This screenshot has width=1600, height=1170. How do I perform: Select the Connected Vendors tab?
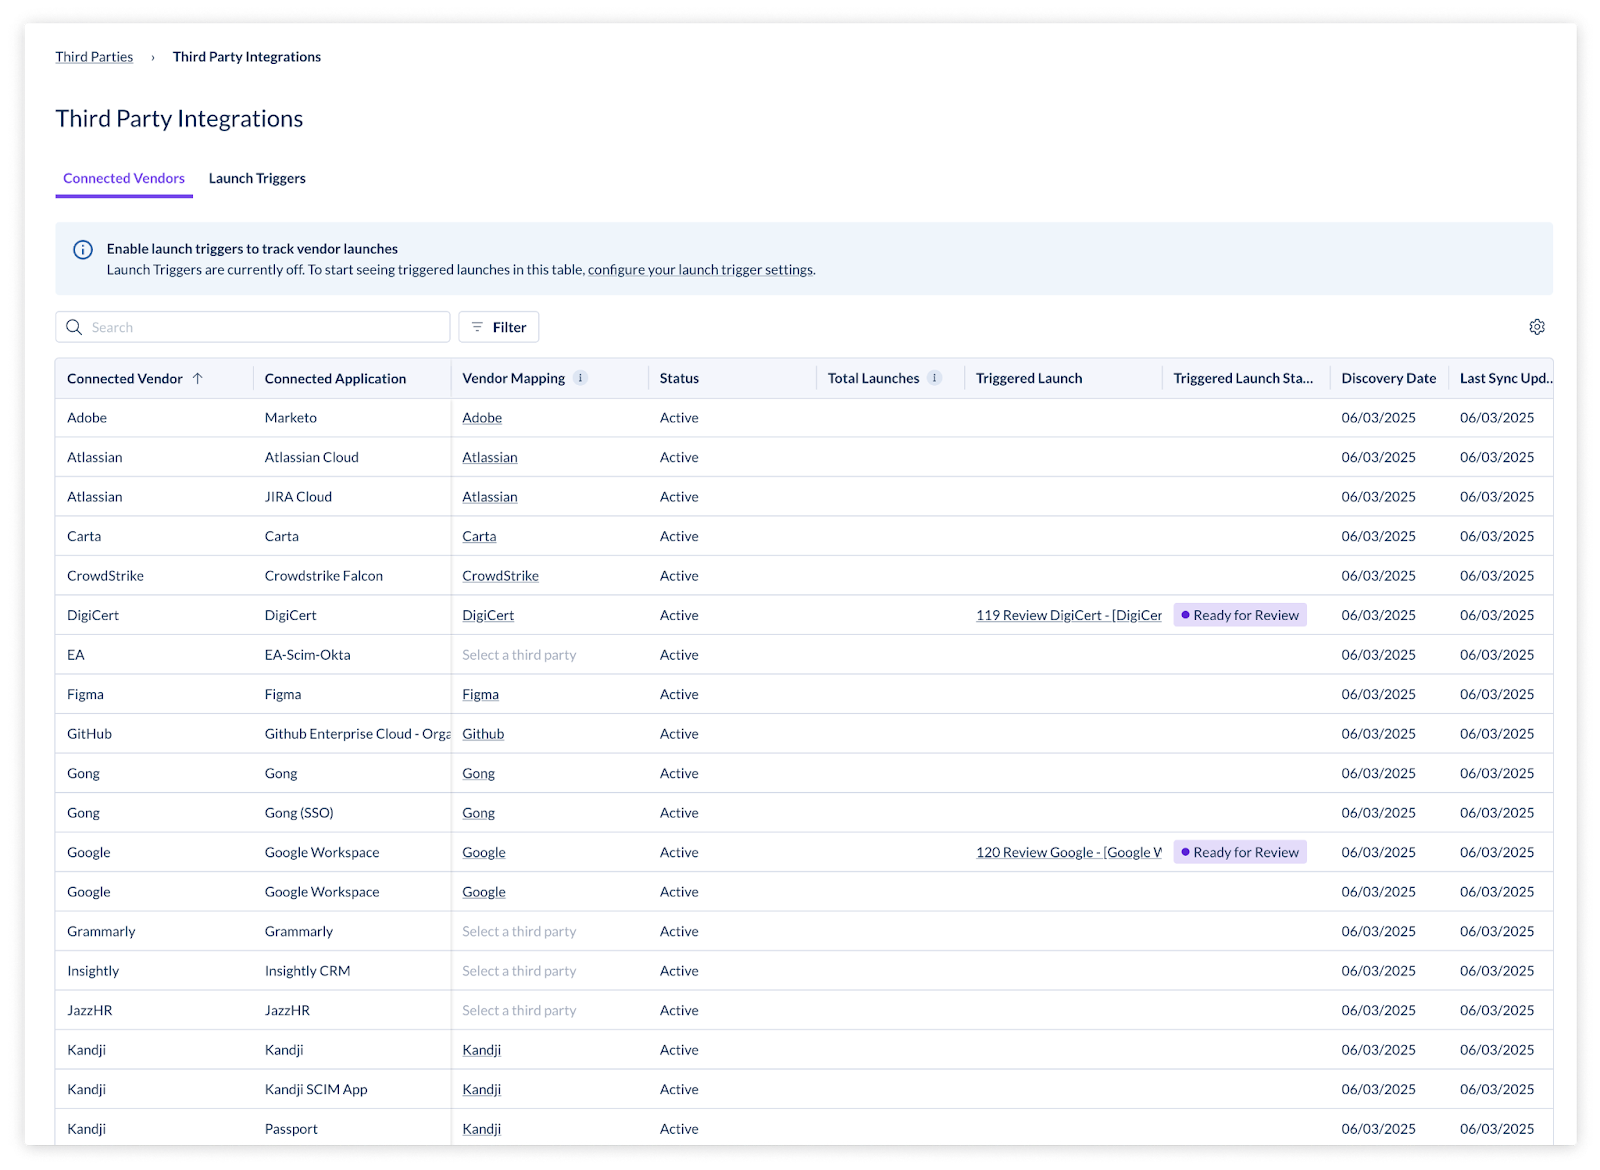click(124, 178)
